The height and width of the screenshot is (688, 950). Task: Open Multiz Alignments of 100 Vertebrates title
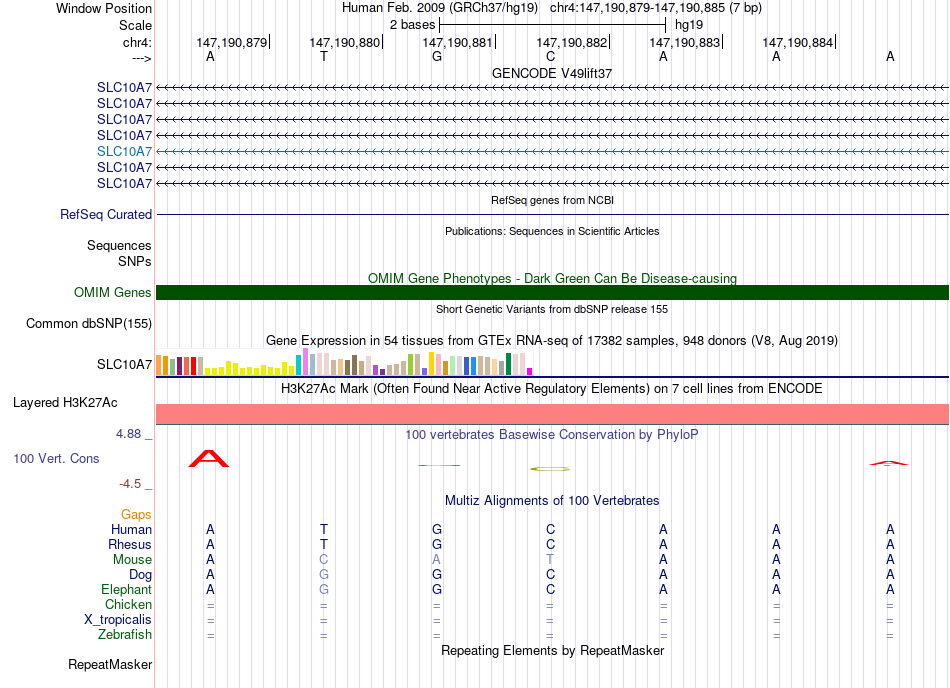click(552, 500)
